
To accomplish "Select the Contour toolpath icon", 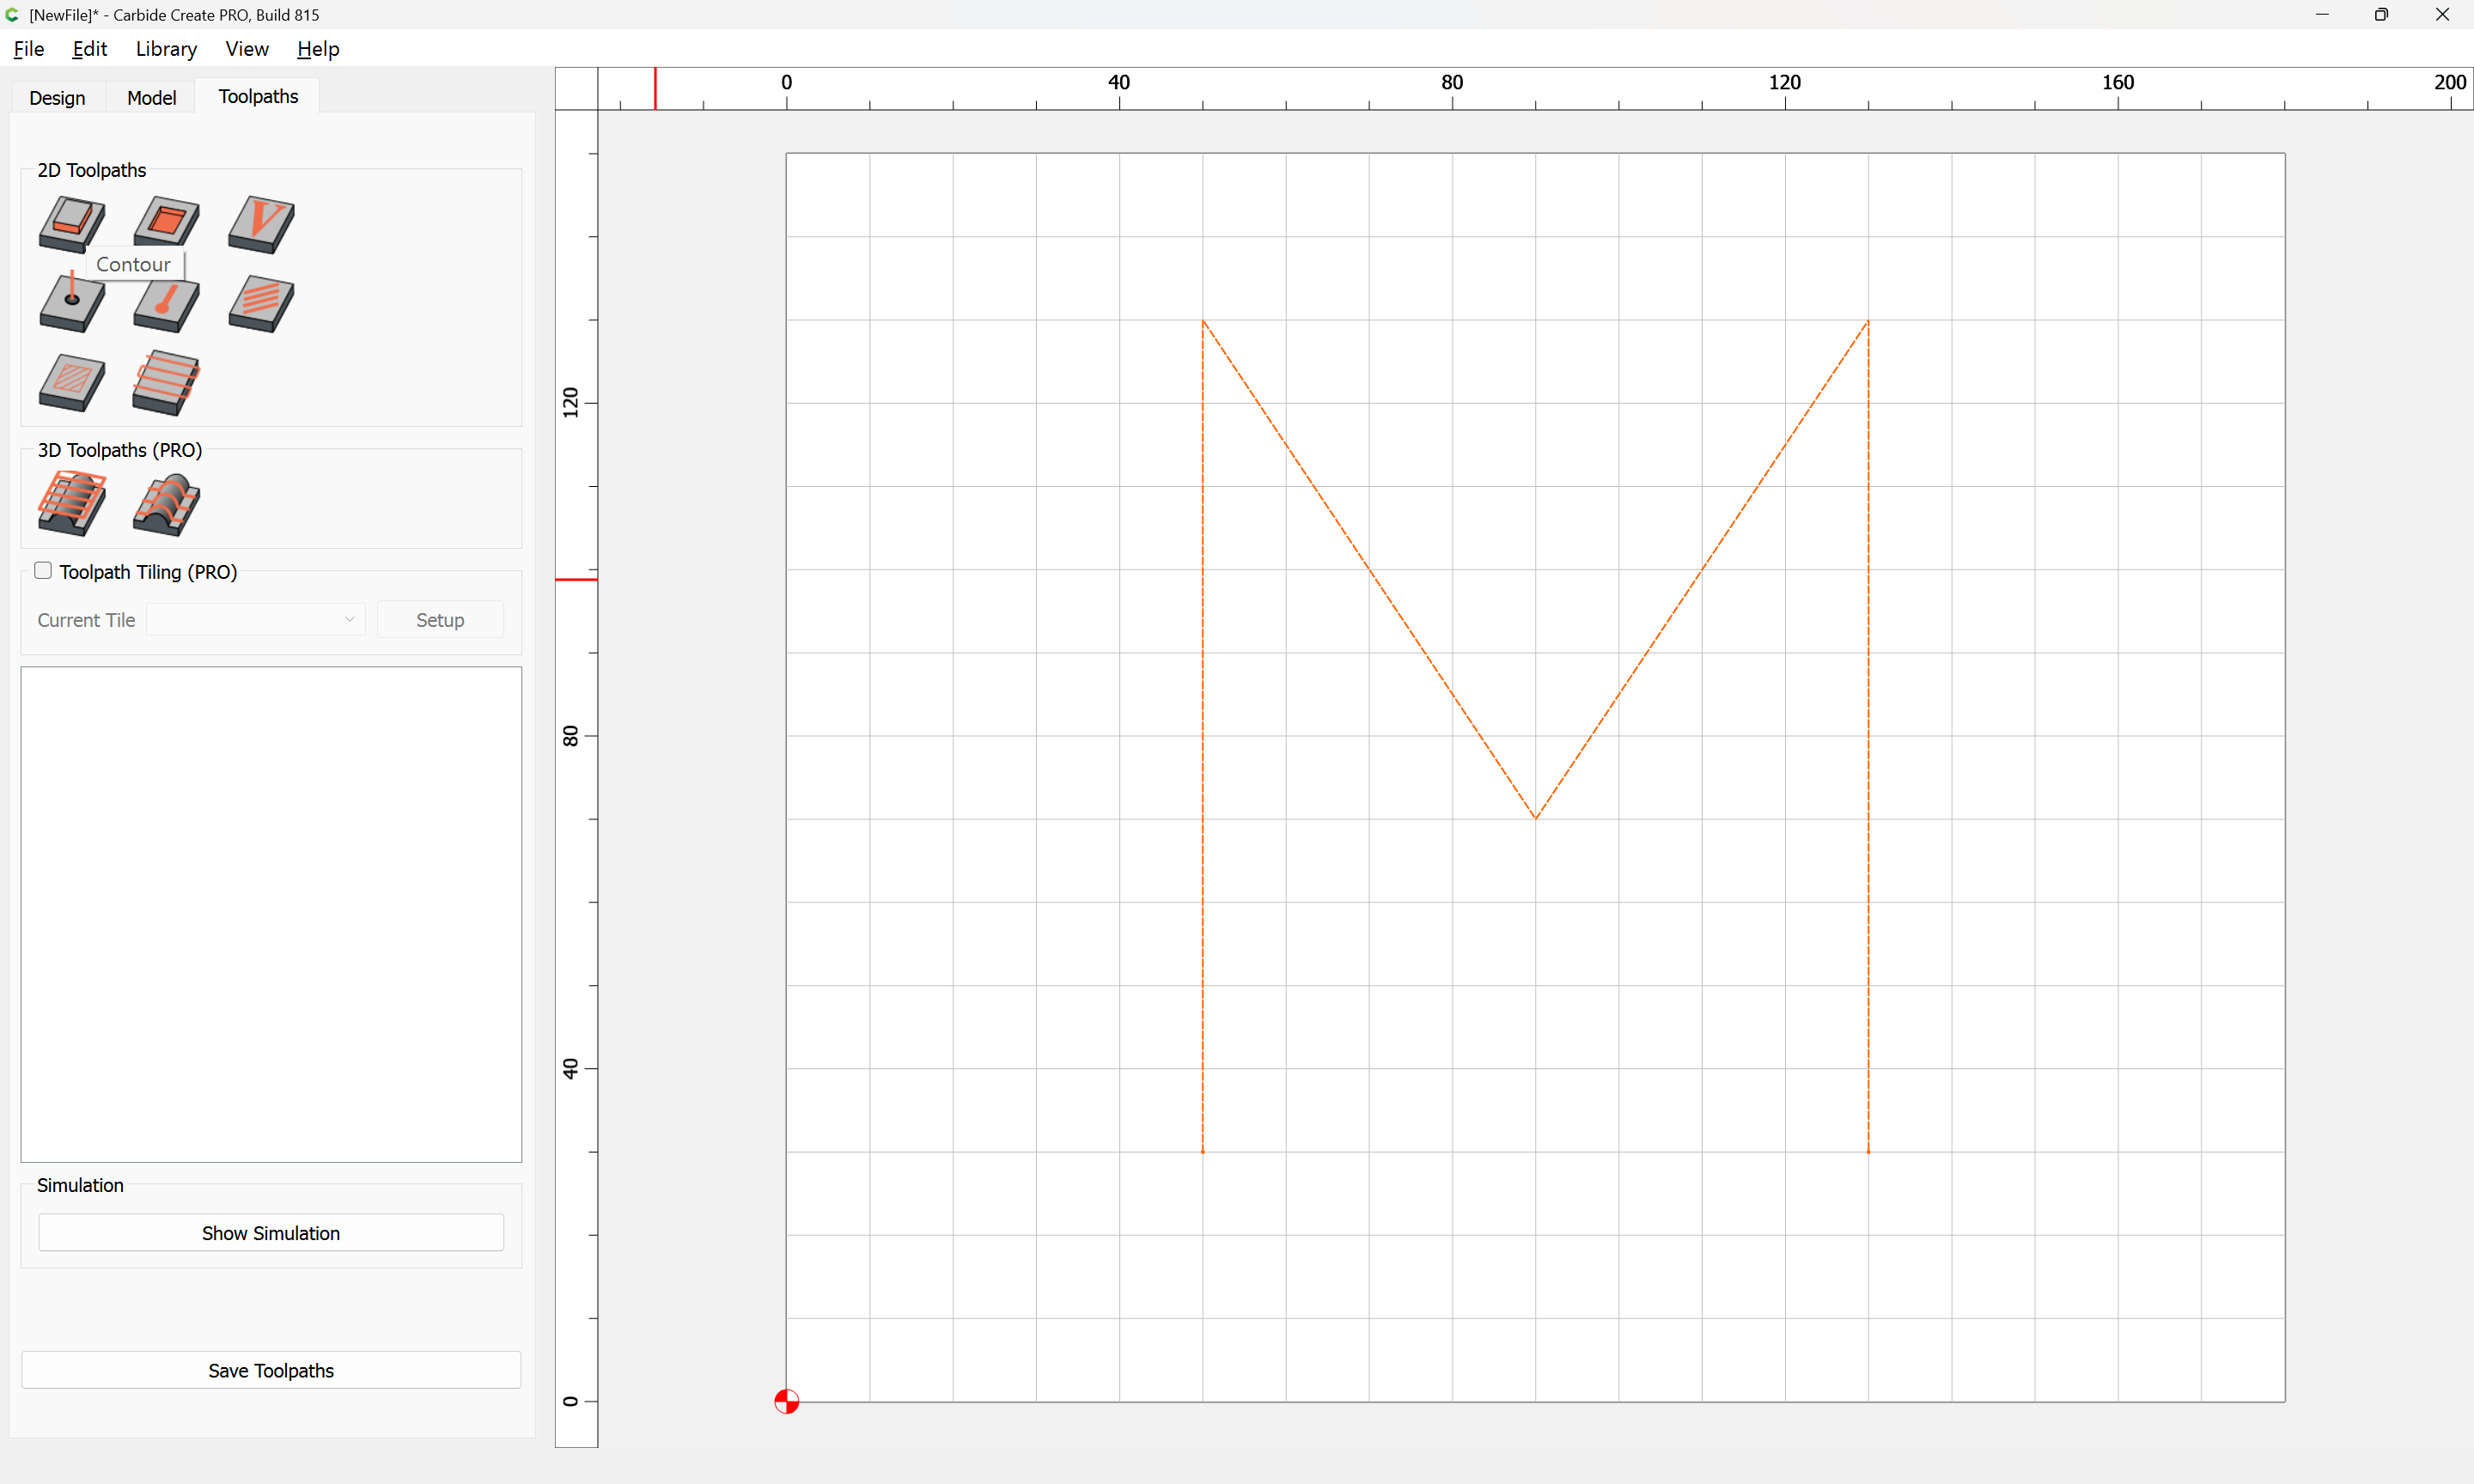I will tap(72, 223).
